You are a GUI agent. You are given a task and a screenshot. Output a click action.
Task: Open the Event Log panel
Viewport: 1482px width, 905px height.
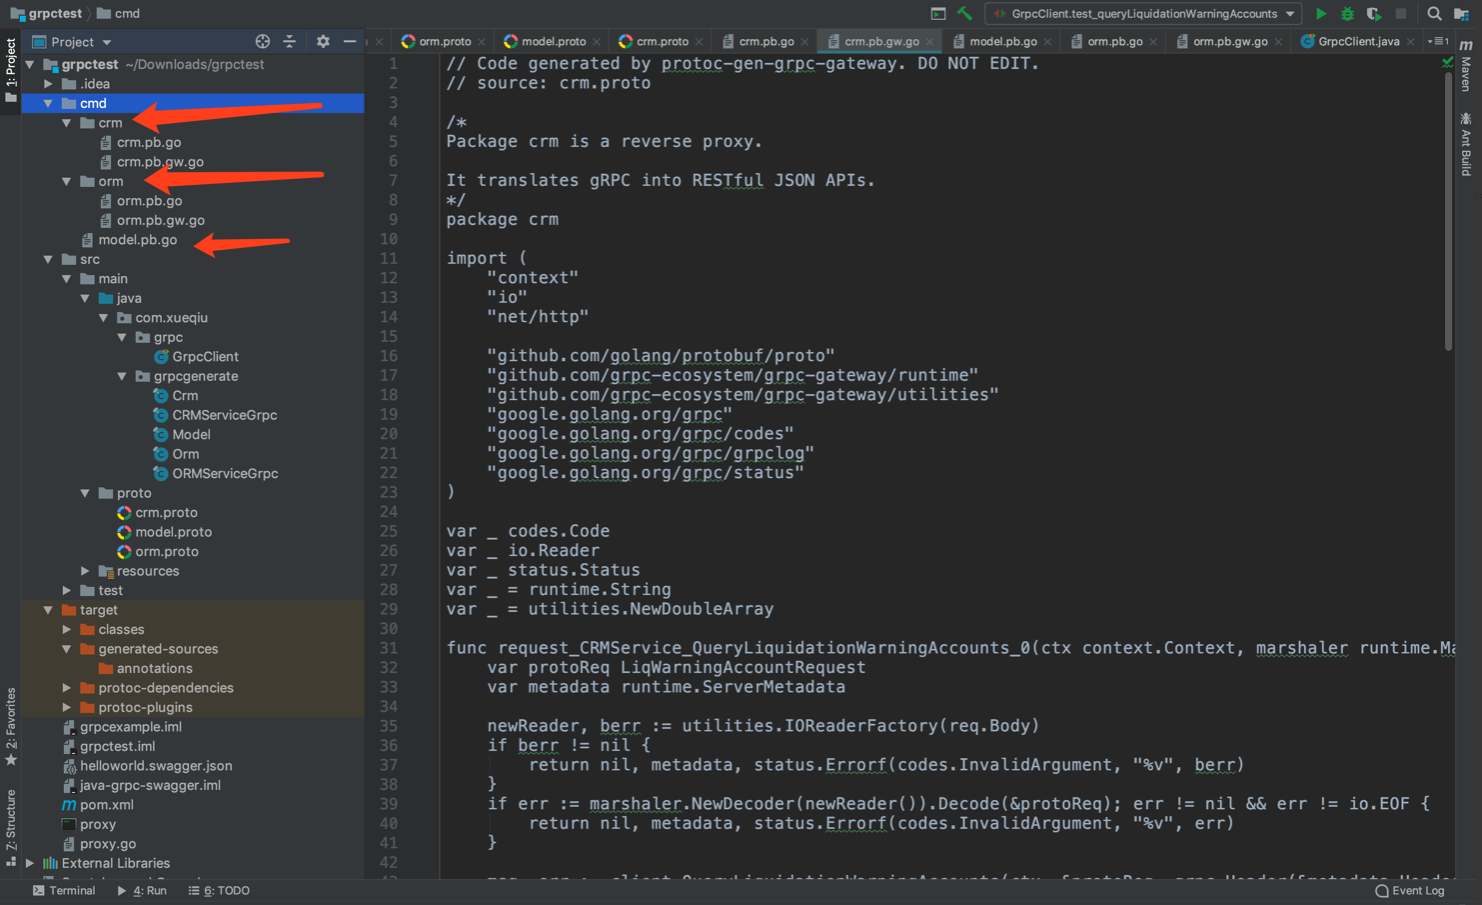[1410, 890]
